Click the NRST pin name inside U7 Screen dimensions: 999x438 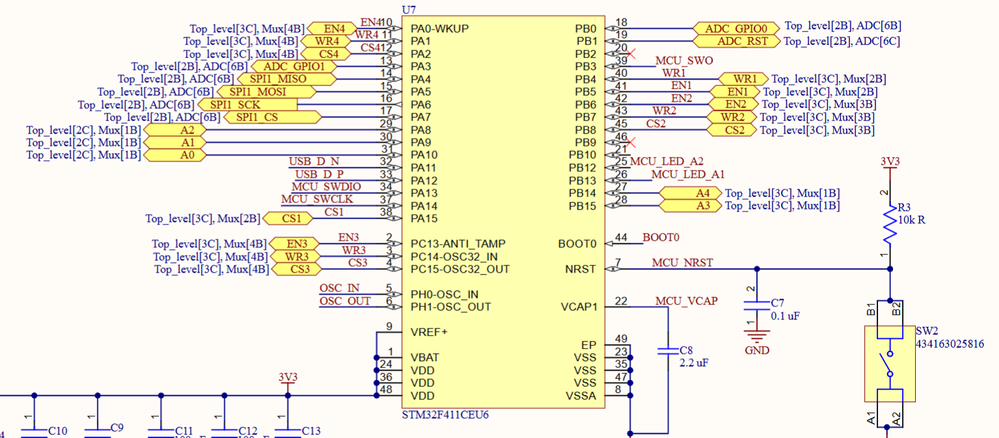(x=581, y=269)
